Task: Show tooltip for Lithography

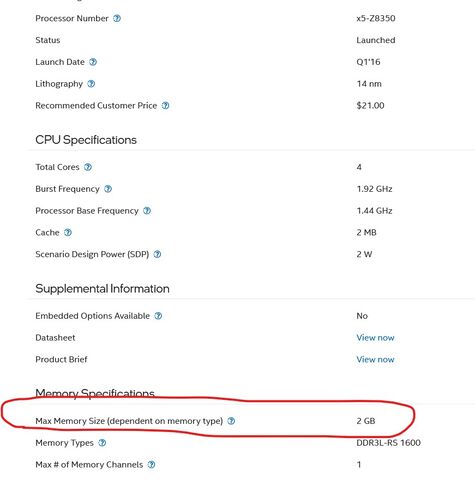Action: tap(91, 84)
